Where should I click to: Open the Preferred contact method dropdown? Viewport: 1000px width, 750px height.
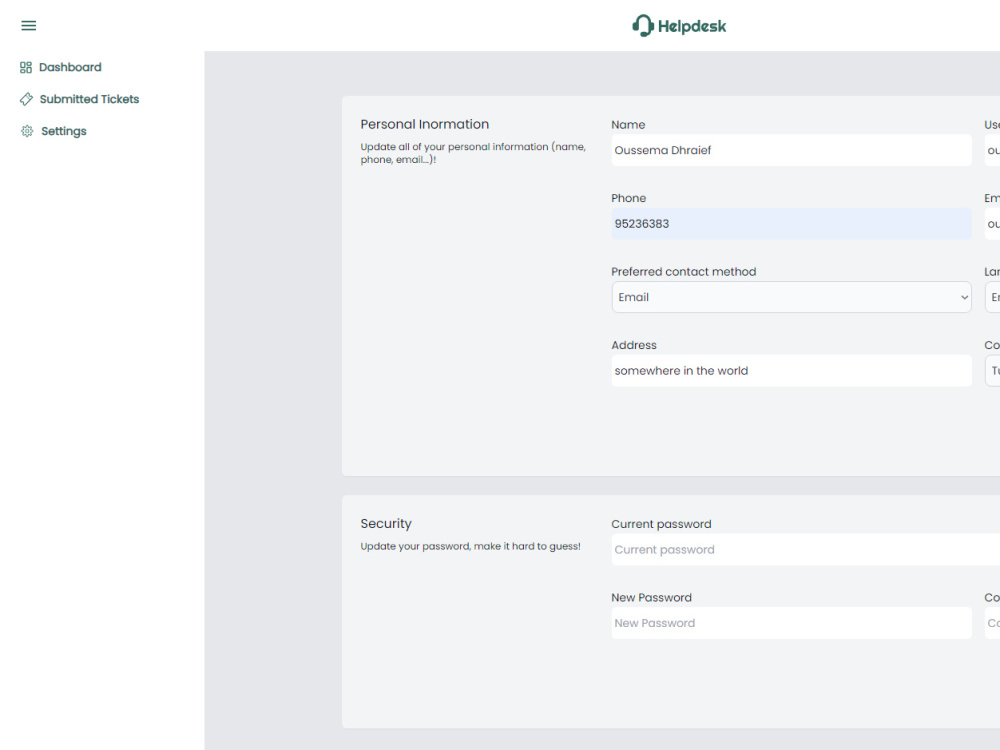(791, 297)
